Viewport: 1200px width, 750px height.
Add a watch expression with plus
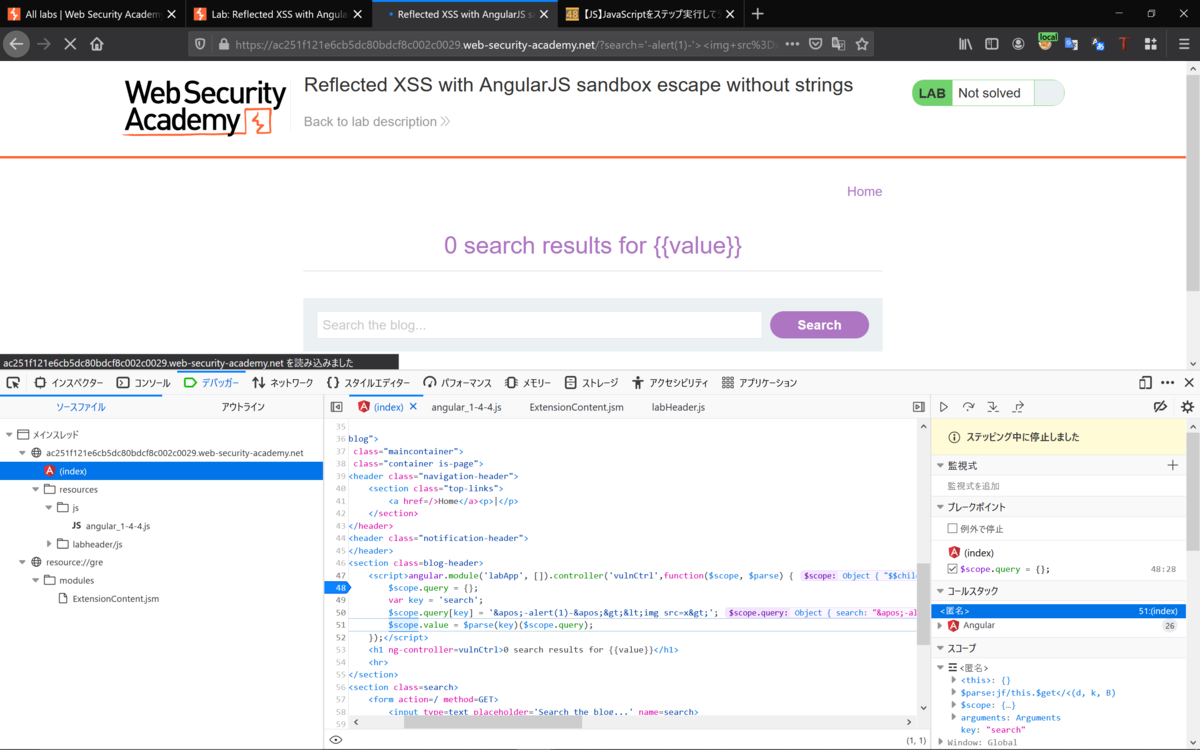coord(1173,466)
